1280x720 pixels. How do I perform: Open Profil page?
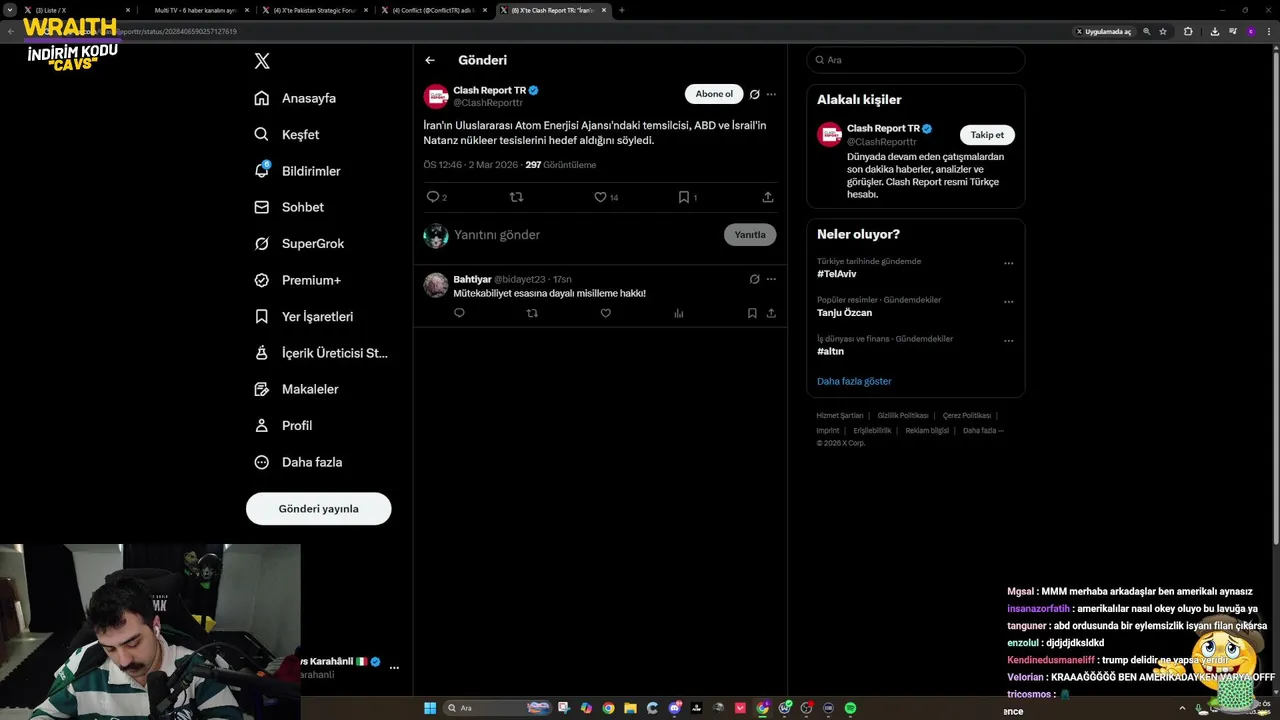click(283, 425)
